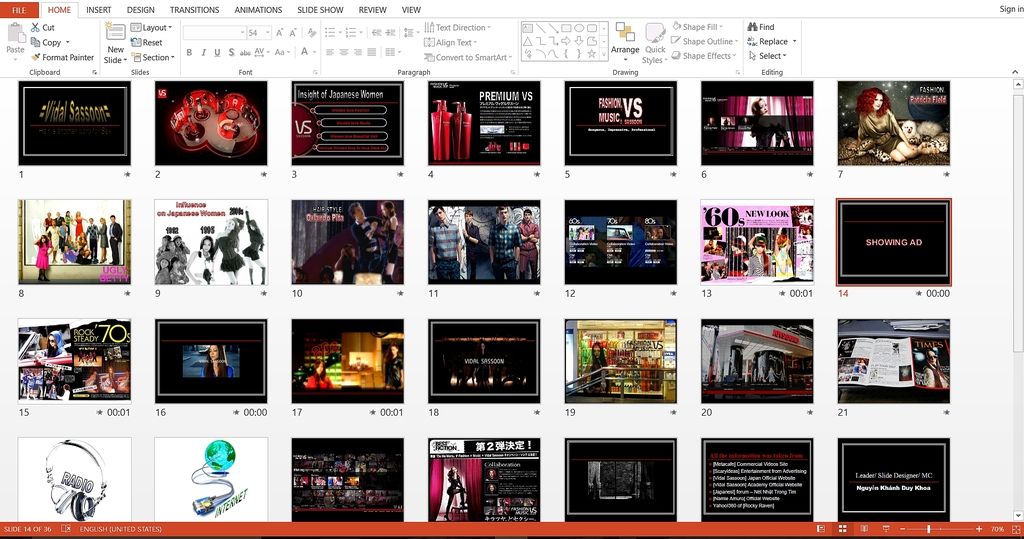Expand the Select dropdown in Editing
The width and height of the screenshot is (1024, 539).
[x=771, y=56]
